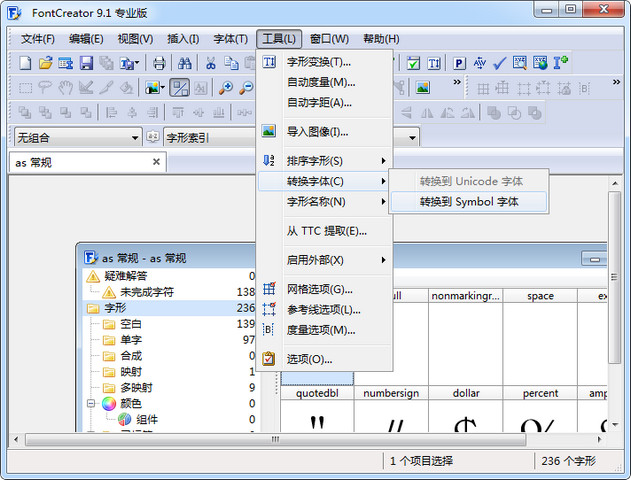Open the 窗口(W) menu
Image resolution: width=631 pixels, height=480 pixels.
coord(329,39)
